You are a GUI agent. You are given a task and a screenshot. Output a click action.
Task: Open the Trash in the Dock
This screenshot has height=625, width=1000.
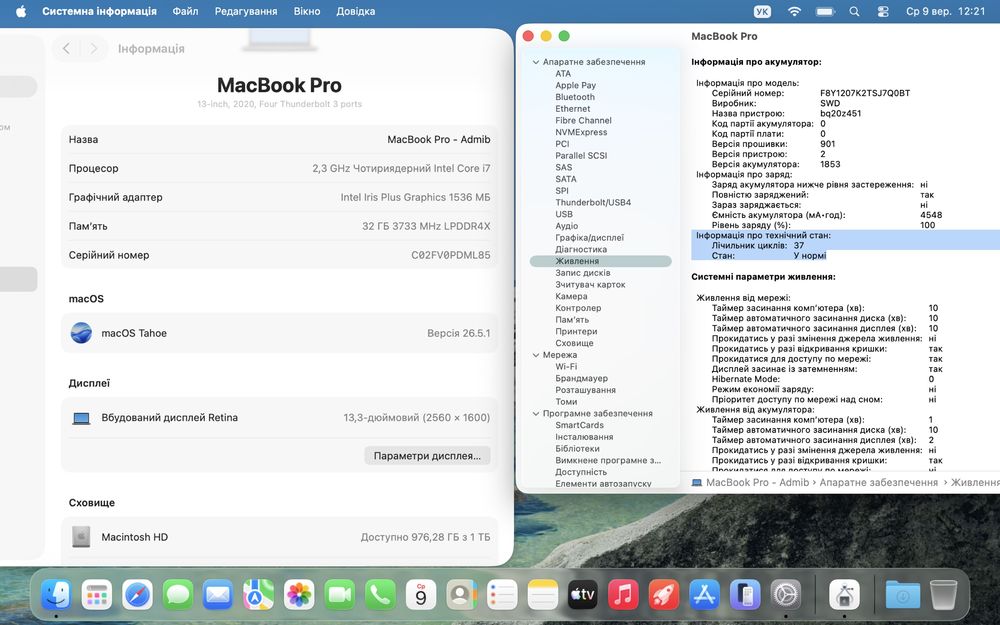[943, 595]
